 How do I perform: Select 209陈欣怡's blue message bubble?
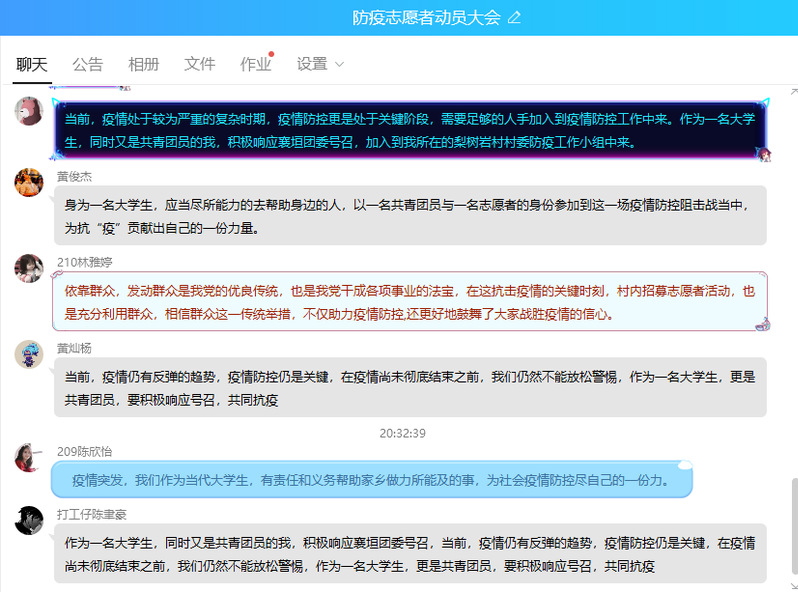tap(370, 480)
